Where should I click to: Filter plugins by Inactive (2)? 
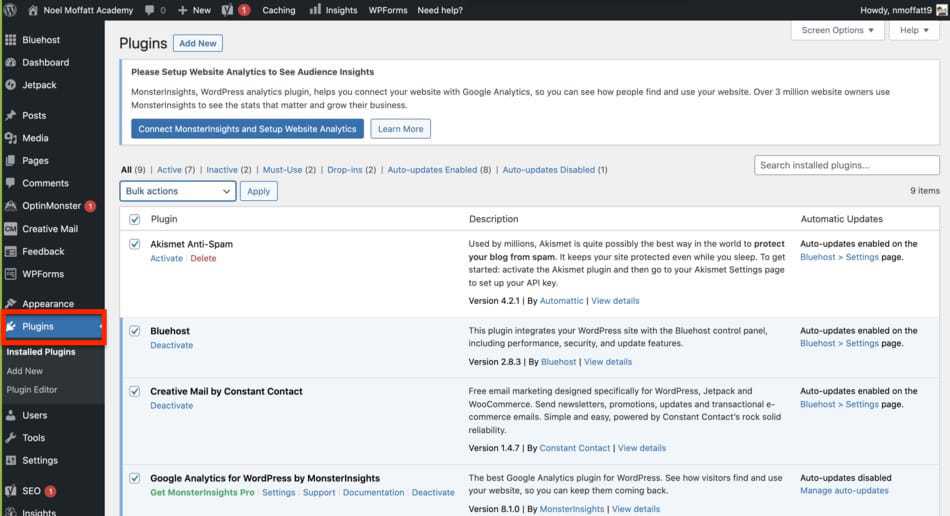tap(228, 170)
